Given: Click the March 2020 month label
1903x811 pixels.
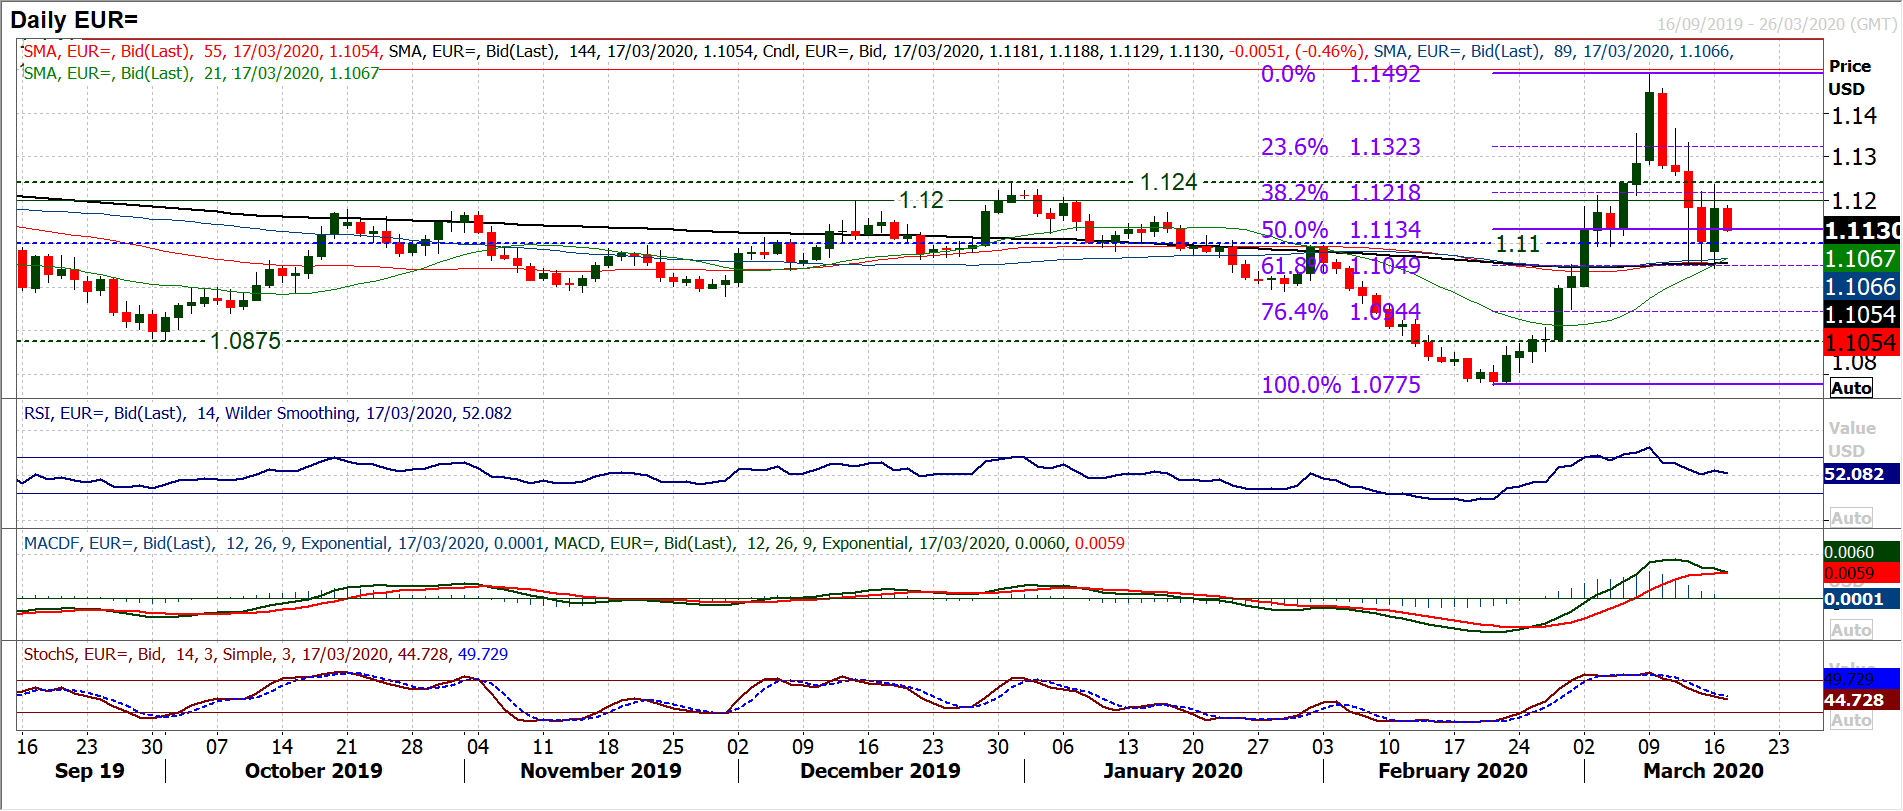Looking at the screenshot, I should (1703, 771).
